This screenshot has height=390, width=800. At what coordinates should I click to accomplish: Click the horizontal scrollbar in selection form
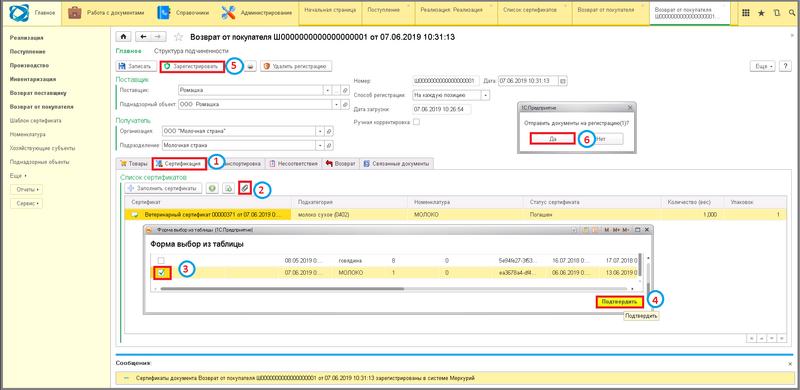click(x=283, y=289)
